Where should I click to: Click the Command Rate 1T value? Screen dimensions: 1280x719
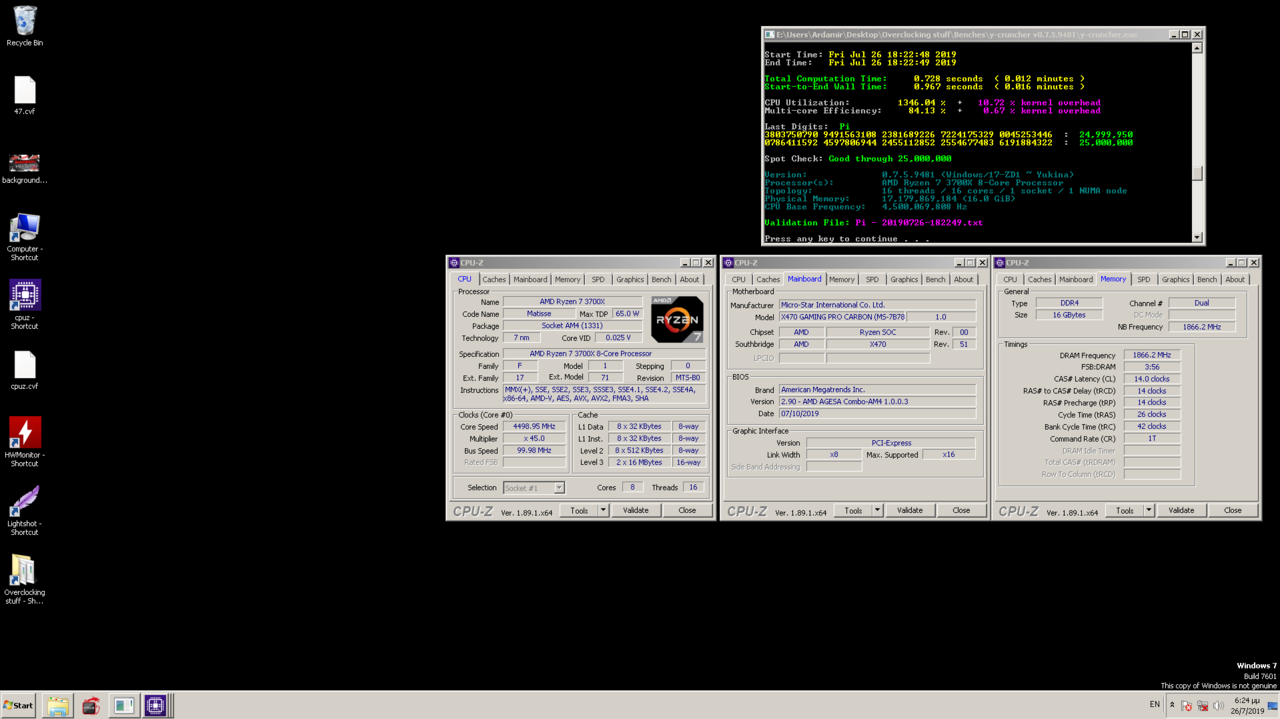1152,438
